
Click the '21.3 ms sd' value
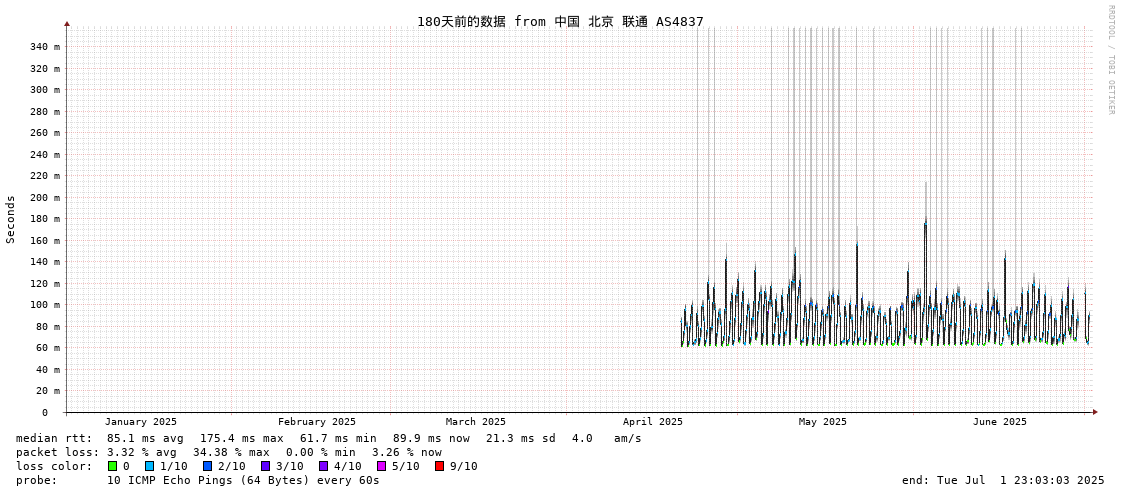[x=521, y=438]
